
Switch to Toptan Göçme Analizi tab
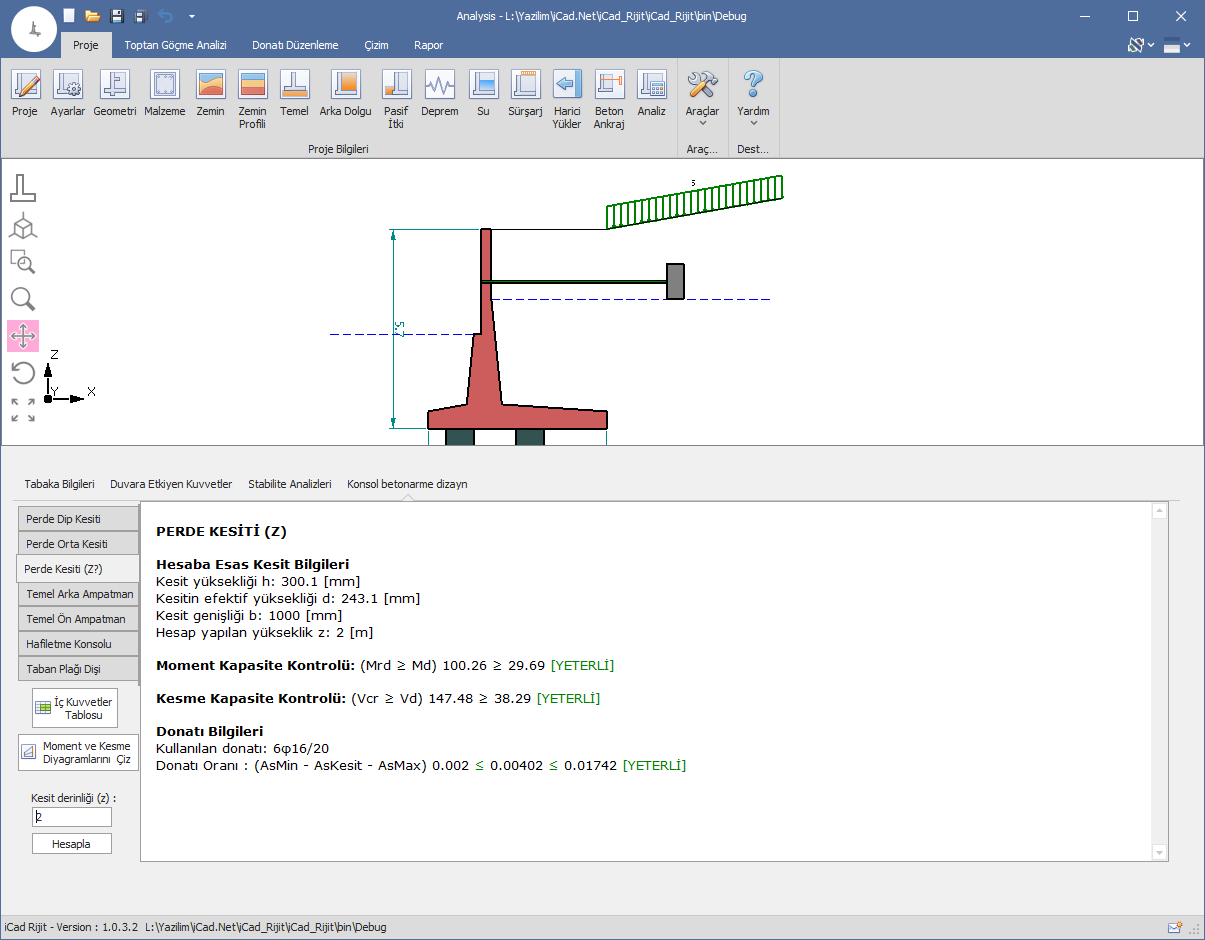point(176,45)
